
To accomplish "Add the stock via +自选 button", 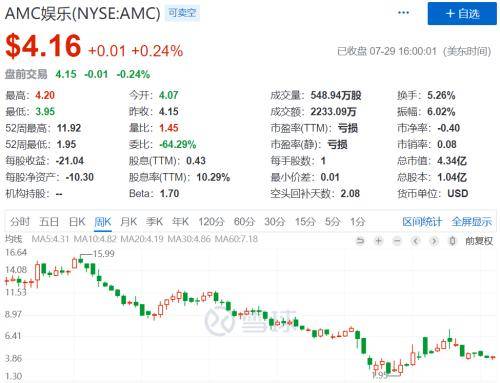I will [x=462, y=14].
